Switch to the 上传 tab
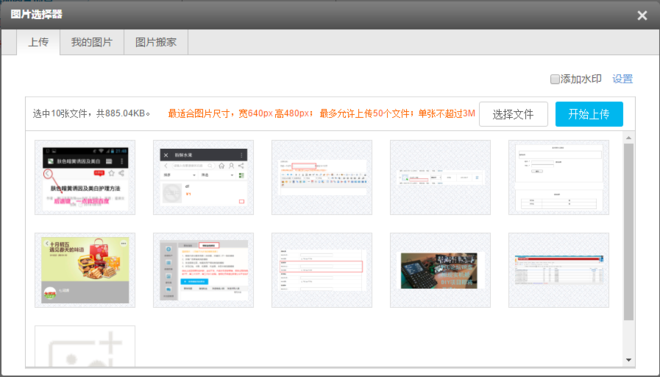660x377 pixels. pyautogui.click(x=38, y=42)
